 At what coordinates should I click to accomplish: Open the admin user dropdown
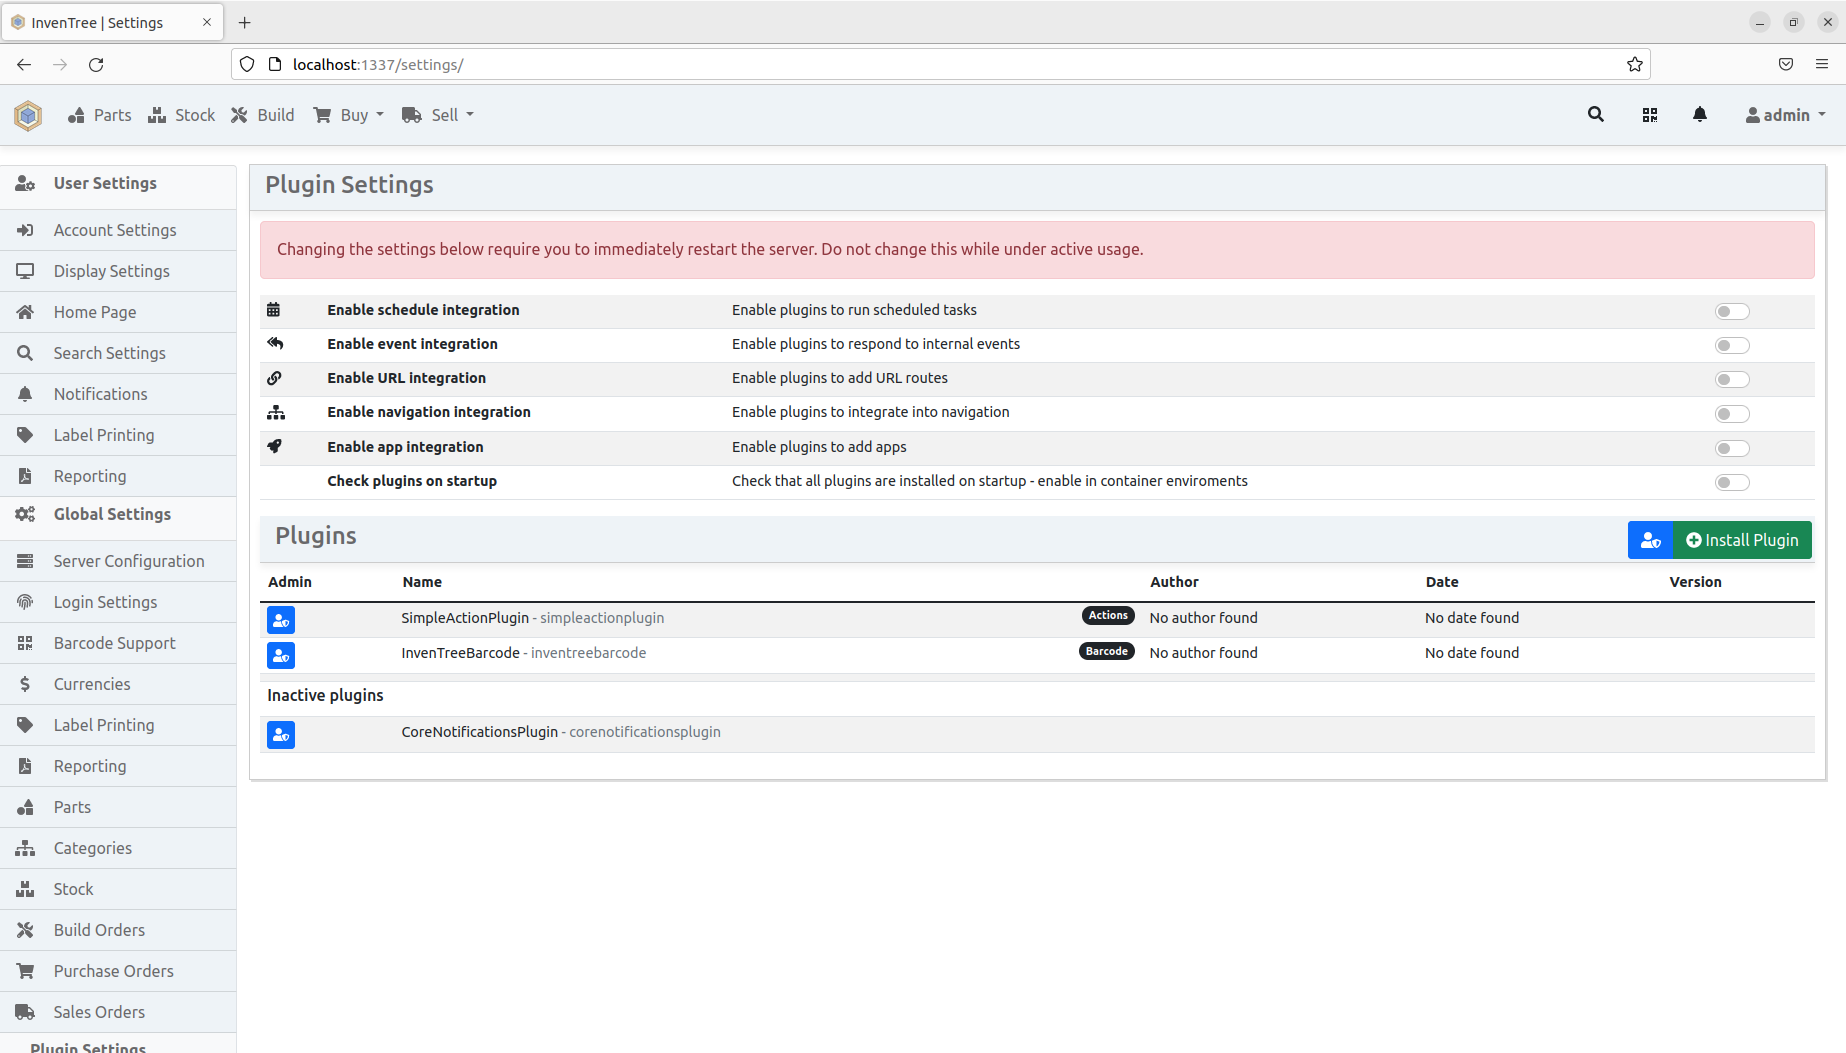(1786, 115)
